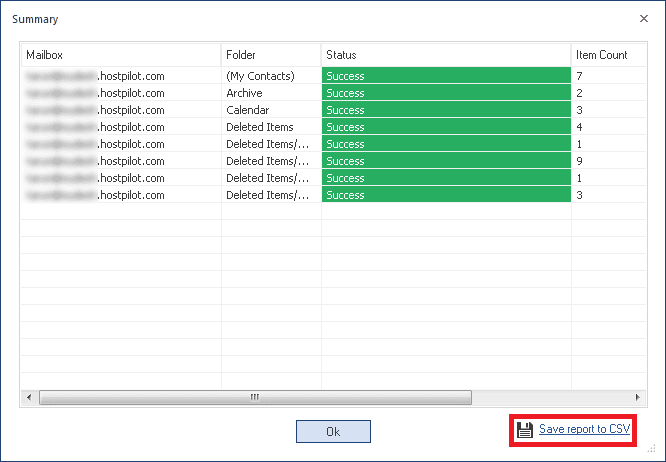This screenshot has height=462, width=666.
Task: Click the horizontal scrollbar right arrow
Action: (x=637, y=397)
